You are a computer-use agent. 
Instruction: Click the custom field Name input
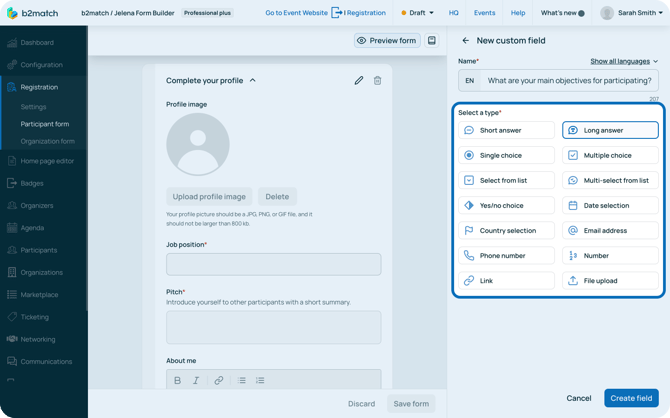(x=558, y=81)
